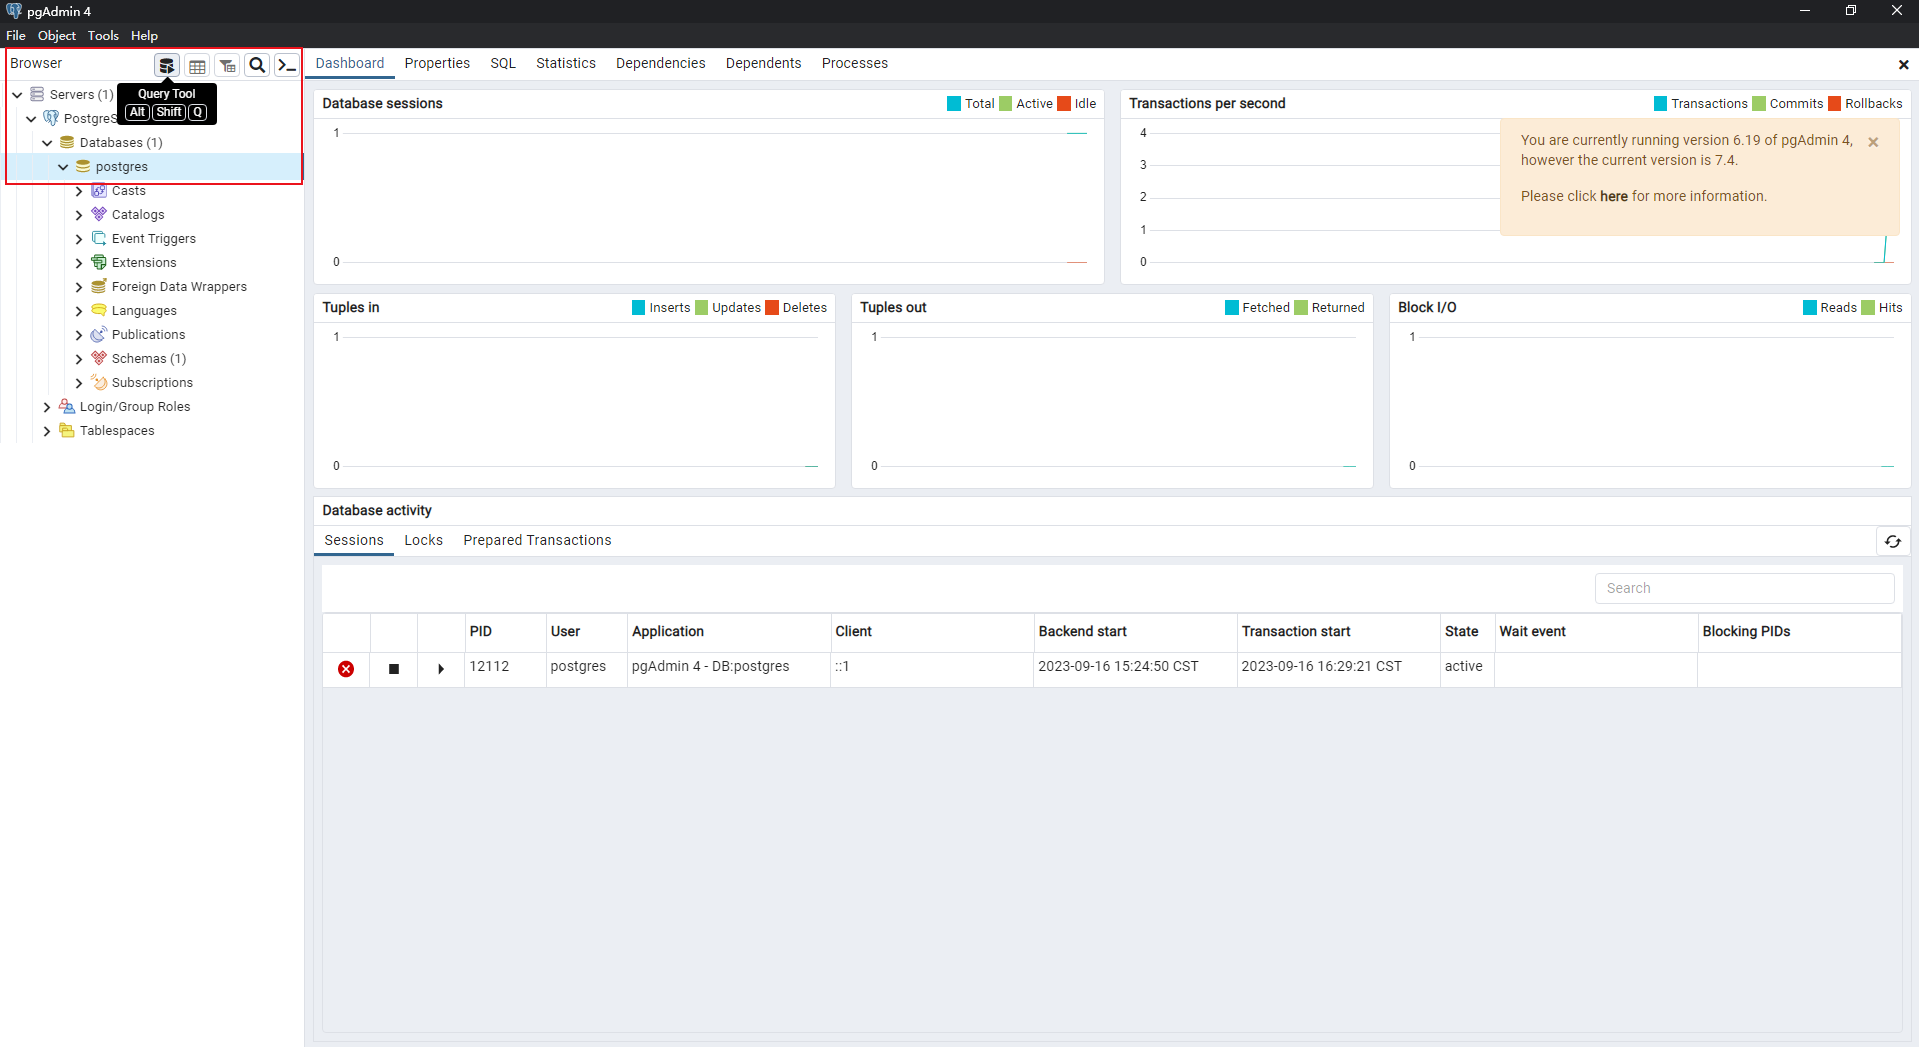Screen dimensions: 1919x1047
Task: Switch to the Statistics tab
Action: 565,63
